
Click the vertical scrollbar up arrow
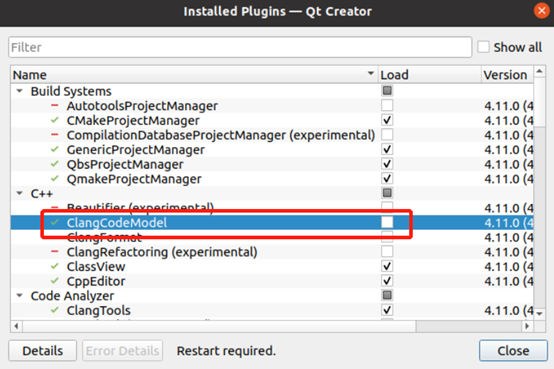[x=539, y=71]
